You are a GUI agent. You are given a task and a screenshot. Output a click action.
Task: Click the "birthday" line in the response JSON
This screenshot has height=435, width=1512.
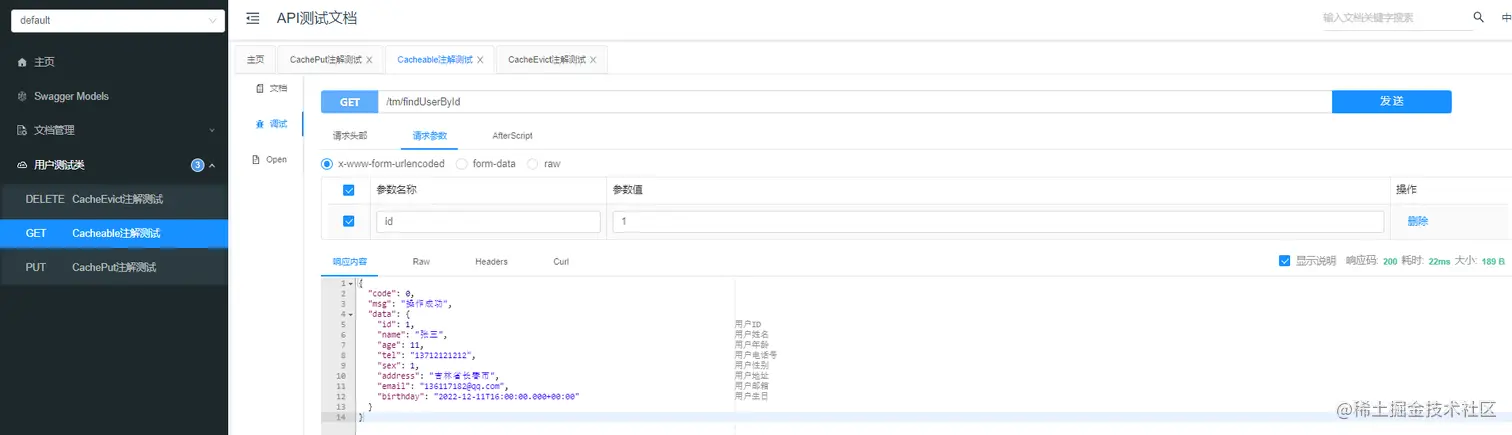pyautogui.click(x=478, y=397)
